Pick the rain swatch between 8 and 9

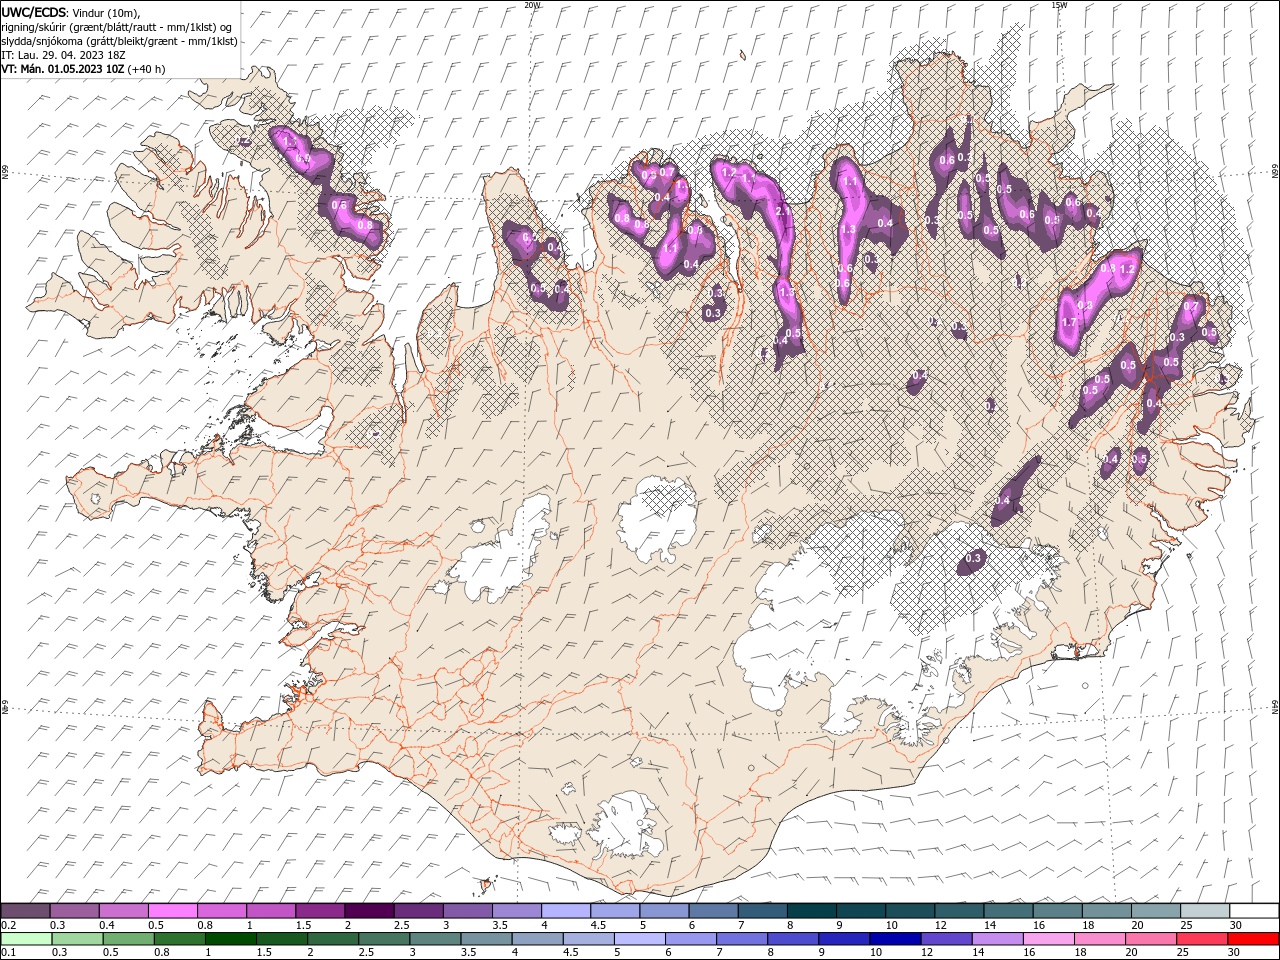(795, 939)
